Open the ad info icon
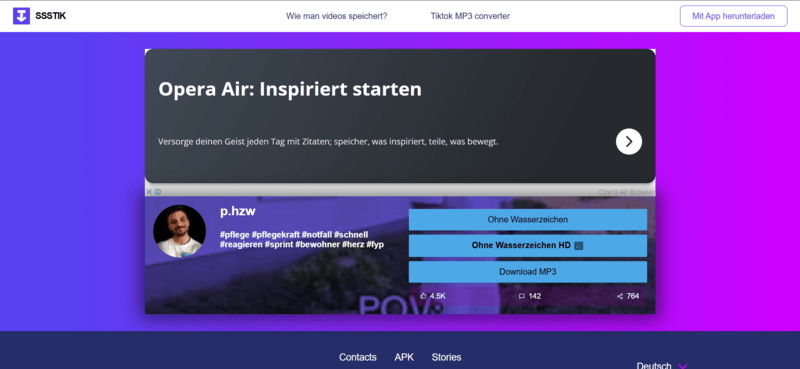 click(x=158, y=192)
